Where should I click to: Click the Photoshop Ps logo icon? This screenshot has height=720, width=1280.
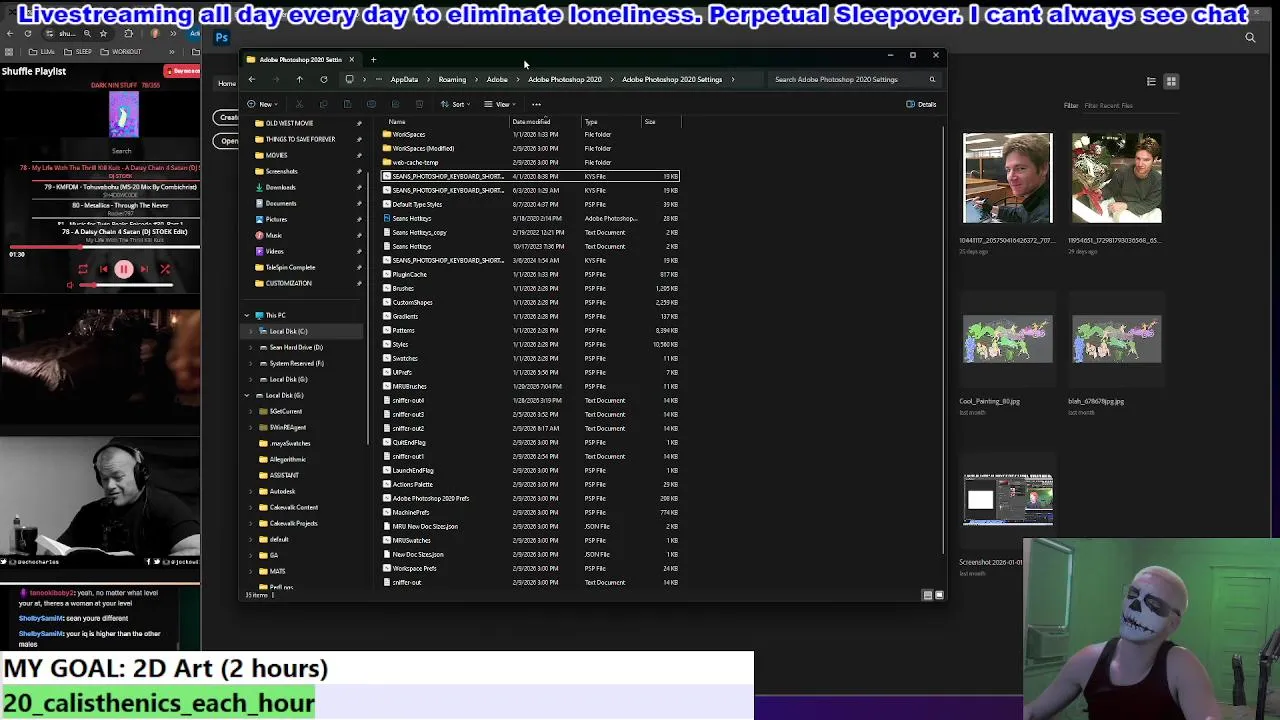(x=222, y=38)
